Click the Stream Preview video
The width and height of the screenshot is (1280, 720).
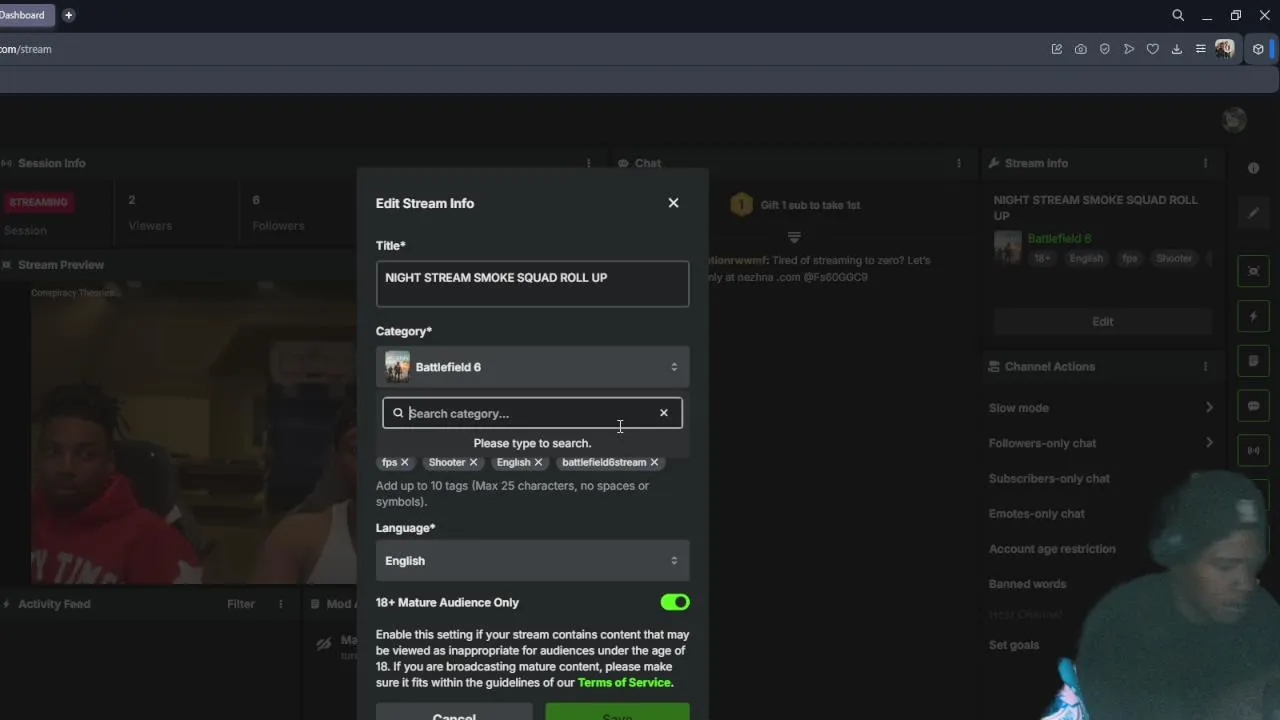[193, 433]
